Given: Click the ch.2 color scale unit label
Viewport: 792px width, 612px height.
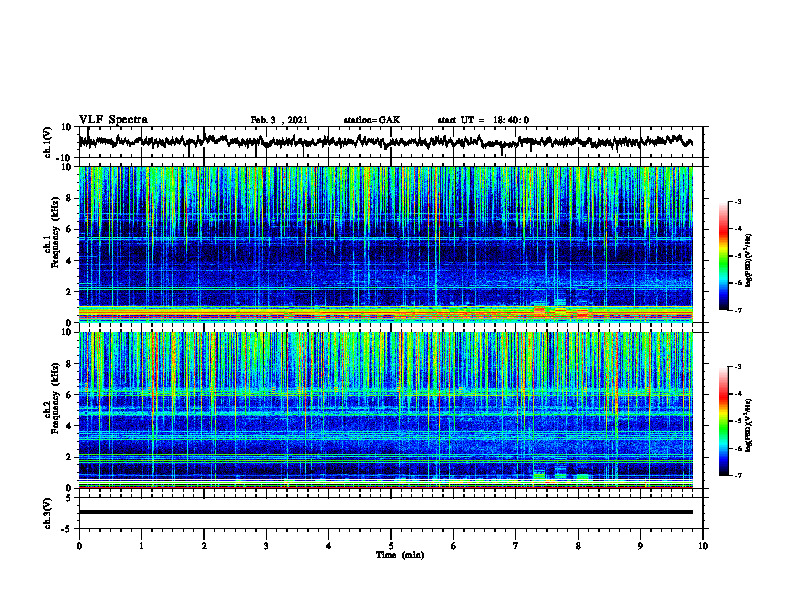Looking at the screenshot, I should pyautogui.click(x=749, y=425).
